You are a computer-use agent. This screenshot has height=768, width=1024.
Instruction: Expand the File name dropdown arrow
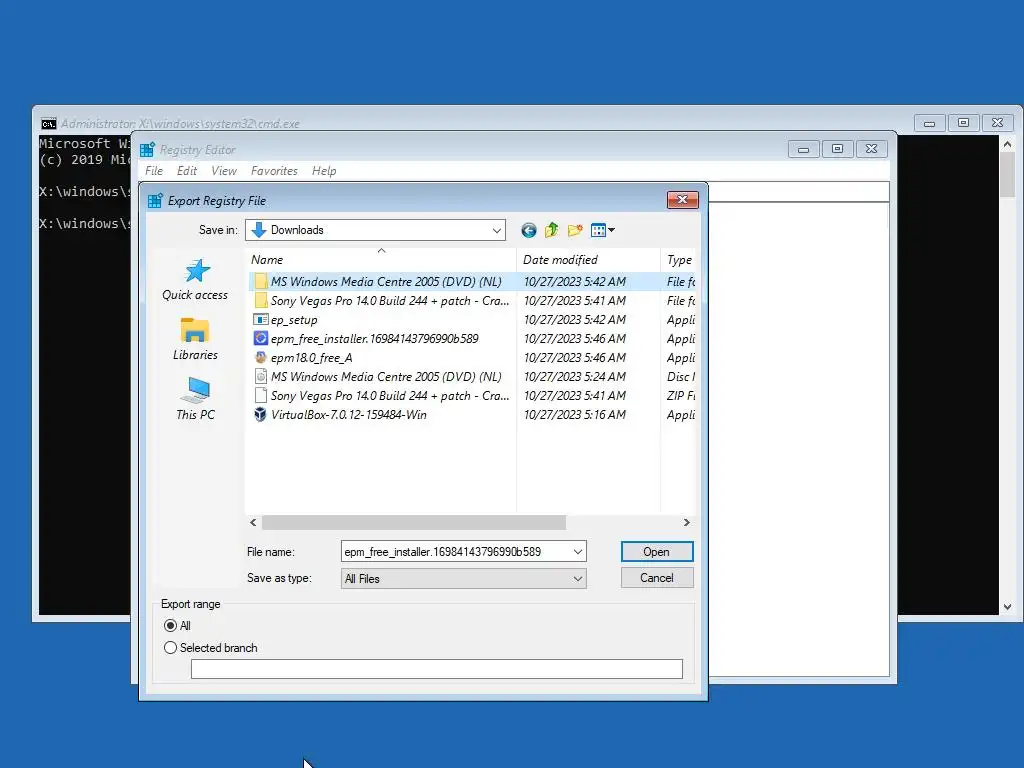(x=577, y=552)
